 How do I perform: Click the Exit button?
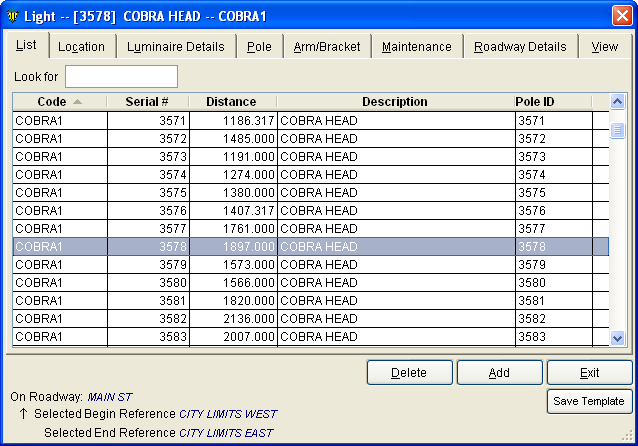point(589,372)
